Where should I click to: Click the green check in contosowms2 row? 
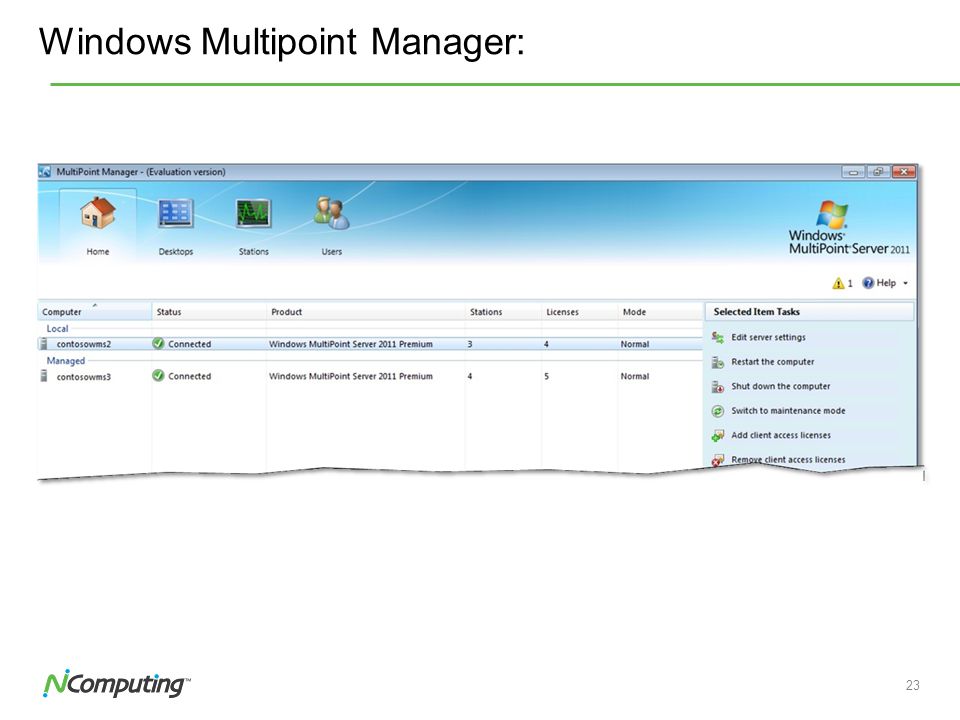pyautogui.click(x=159, y=343)
